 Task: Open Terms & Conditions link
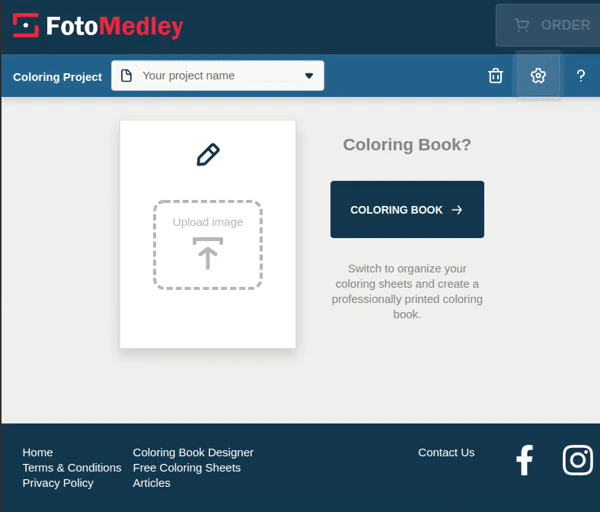coord(72,468)
